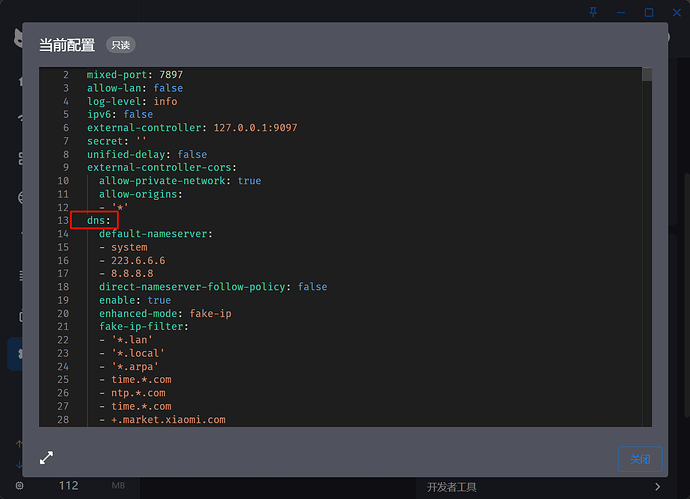Click the - system entry
This screenshot has height=499, width=690.
coord(123,247)
